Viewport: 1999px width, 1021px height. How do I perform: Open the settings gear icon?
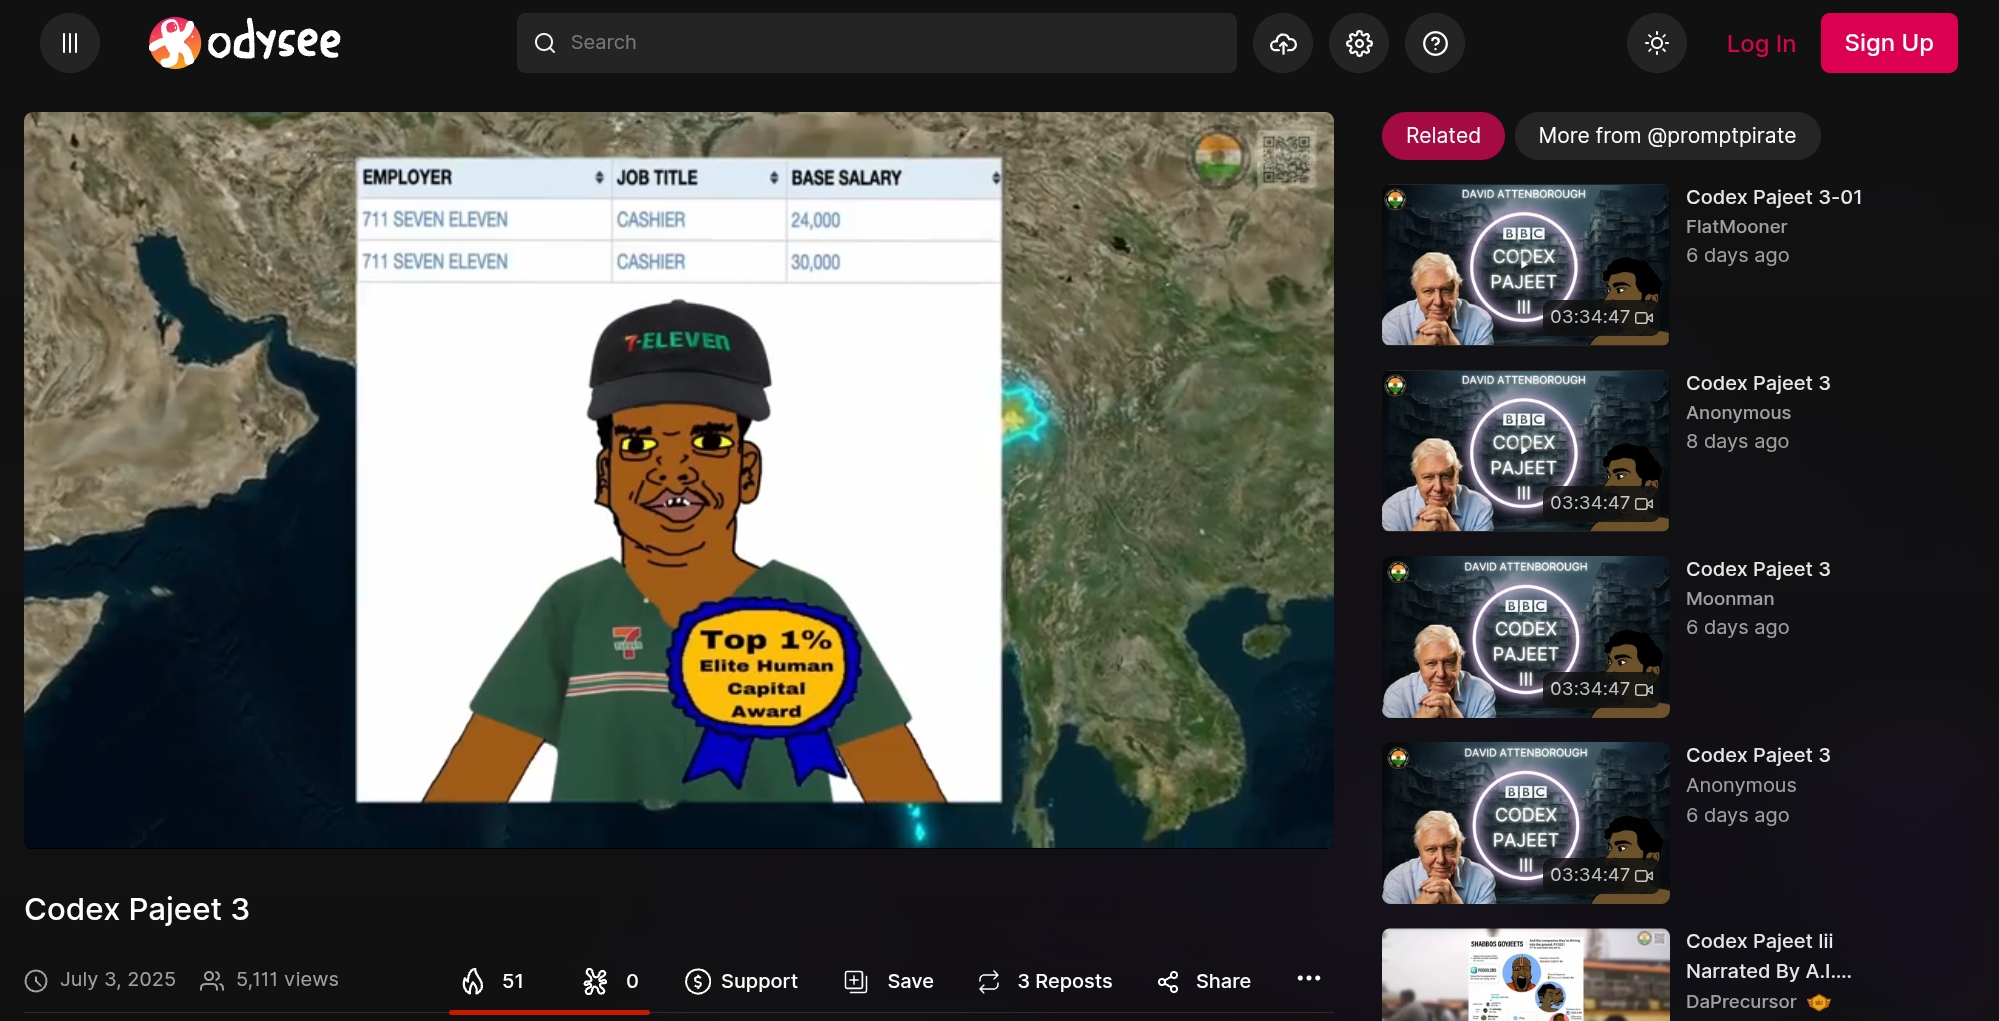click(1359, 43)
